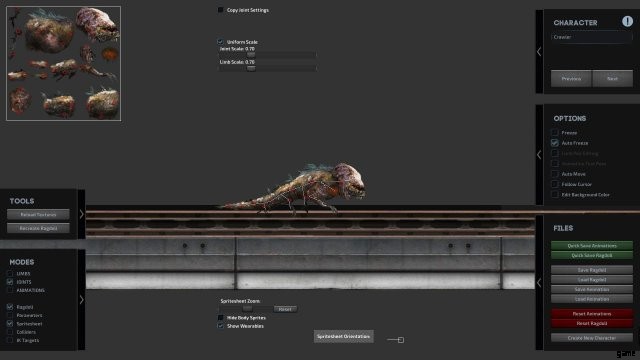Toggle Hide Body Sprites checkbox
This screenshot has height=360, width=640.
click(220, 318)
